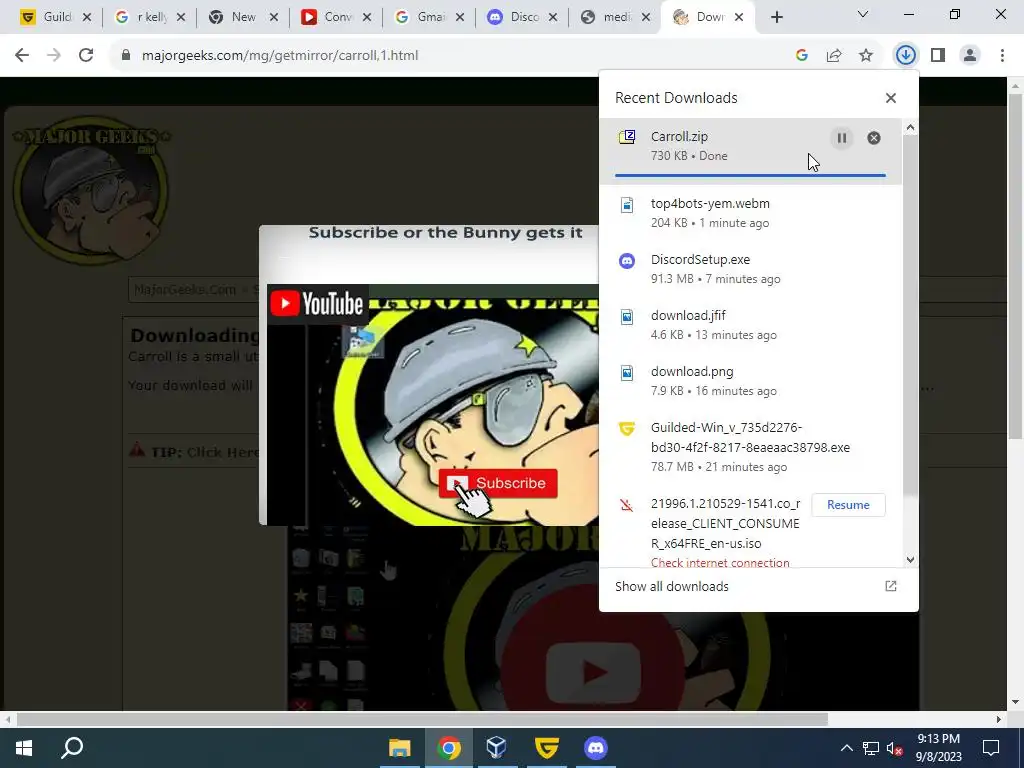The image size is (1024, 768).
Task: View site security lock info
Action: tap(126, 56)
